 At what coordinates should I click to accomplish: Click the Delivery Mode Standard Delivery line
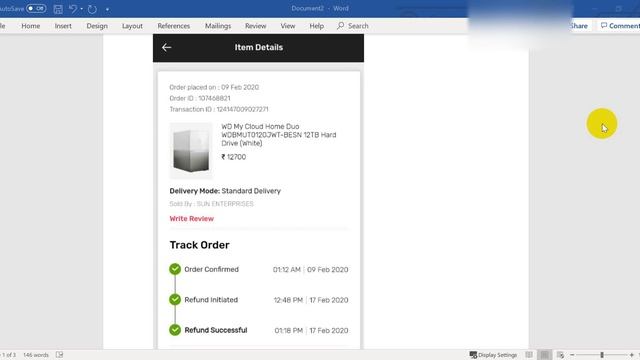click(x=225, y=191)
